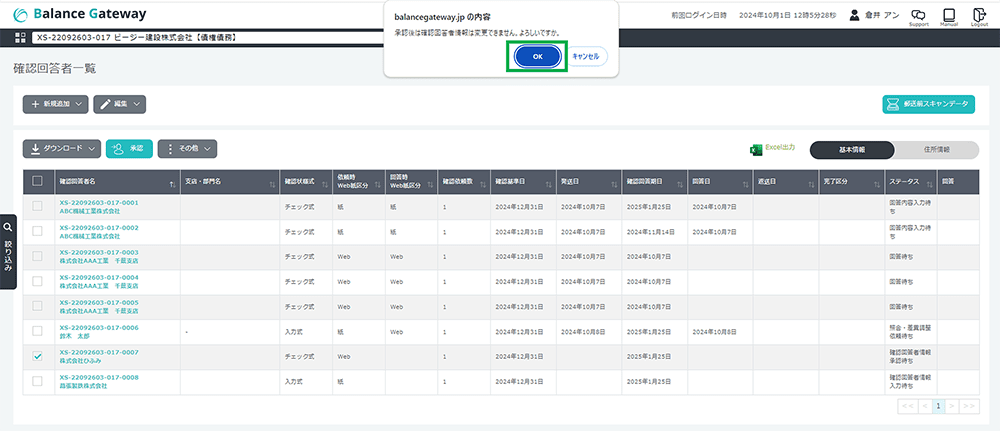Expand the 新規追加 dropdown
This screenshot has height=431, width=1000.
pyautogui.click(x=55, y=104)
